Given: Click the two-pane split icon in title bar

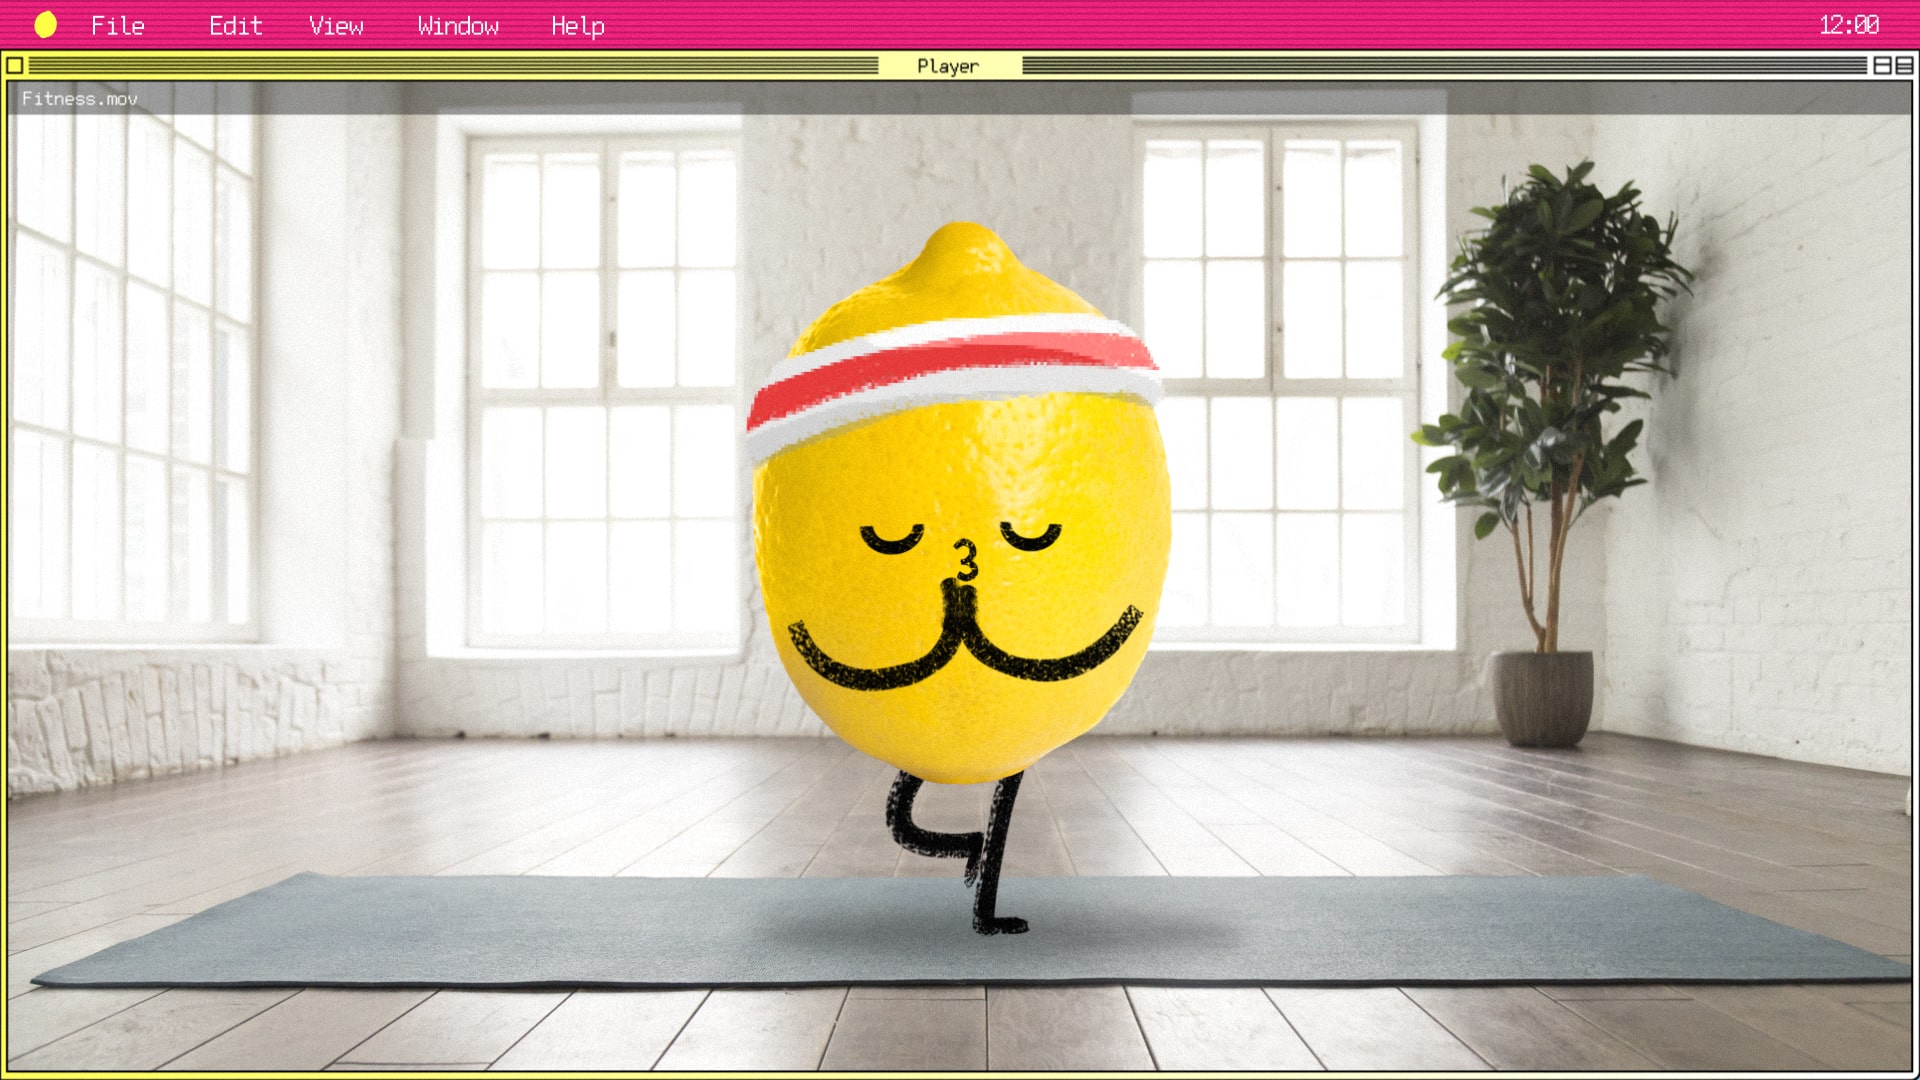Looking at the screenshot, I should [1882, 66].
